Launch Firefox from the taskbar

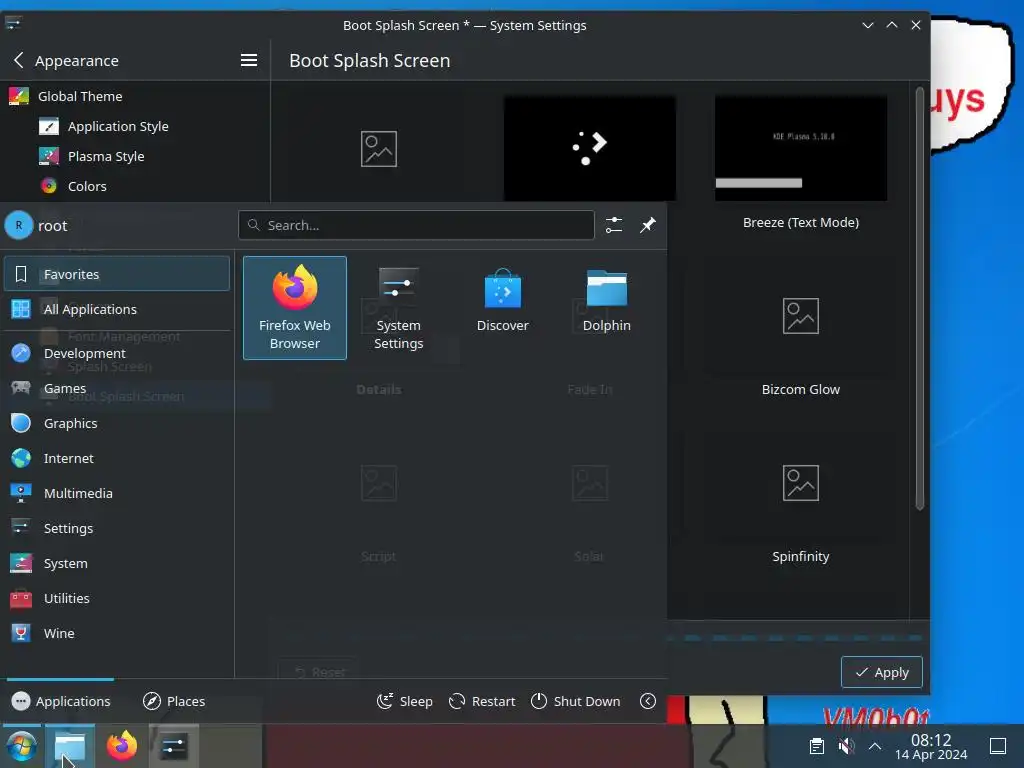coord(122,746)
